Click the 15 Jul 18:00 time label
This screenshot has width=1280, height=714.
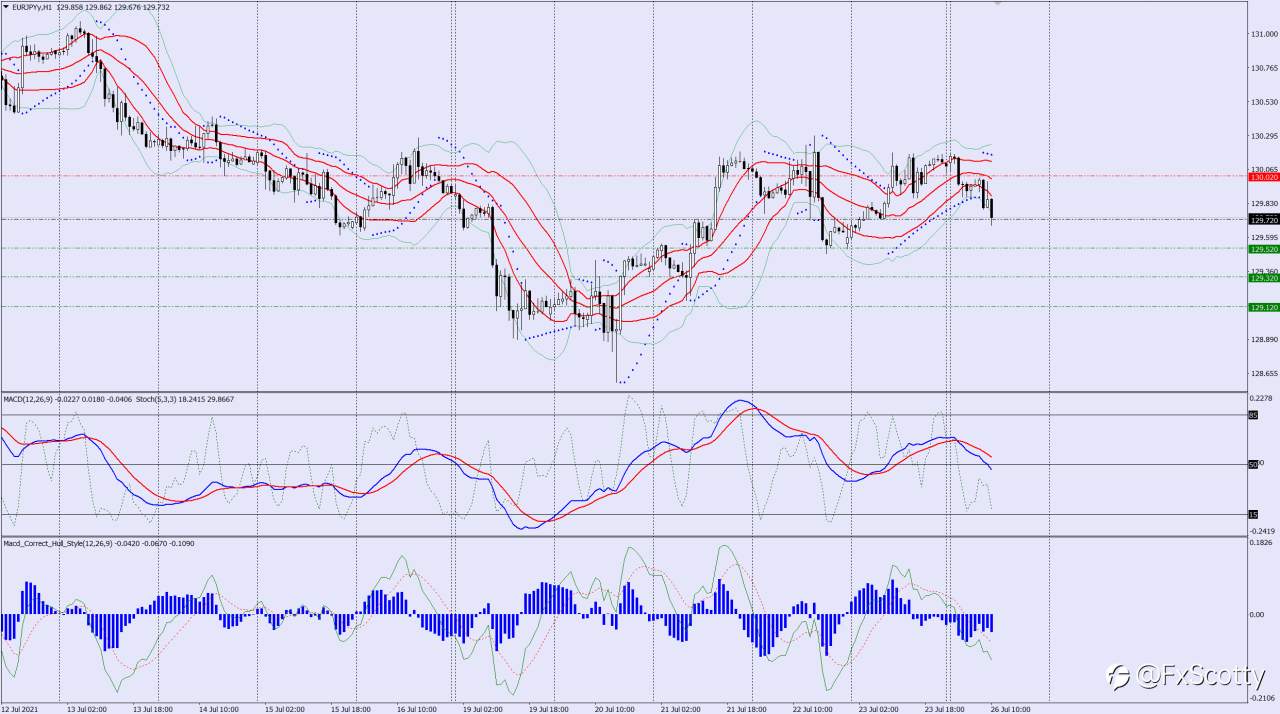pyautogui.click(x=351, y=708)
